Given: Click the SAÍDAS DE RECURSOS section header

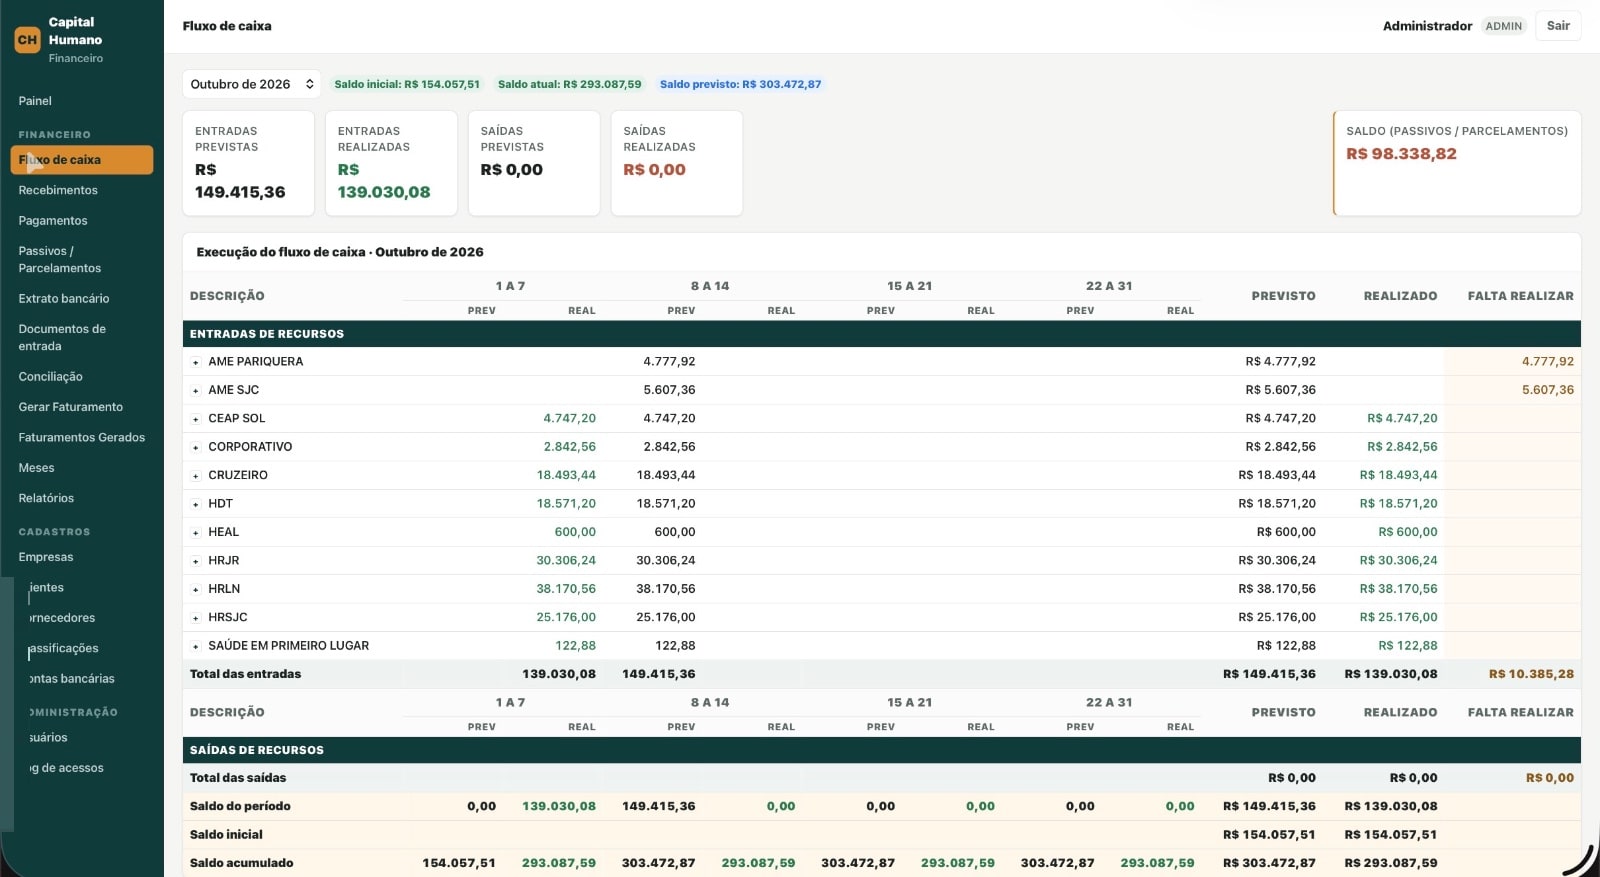Looking at the screenshot, I should [881, 750].
